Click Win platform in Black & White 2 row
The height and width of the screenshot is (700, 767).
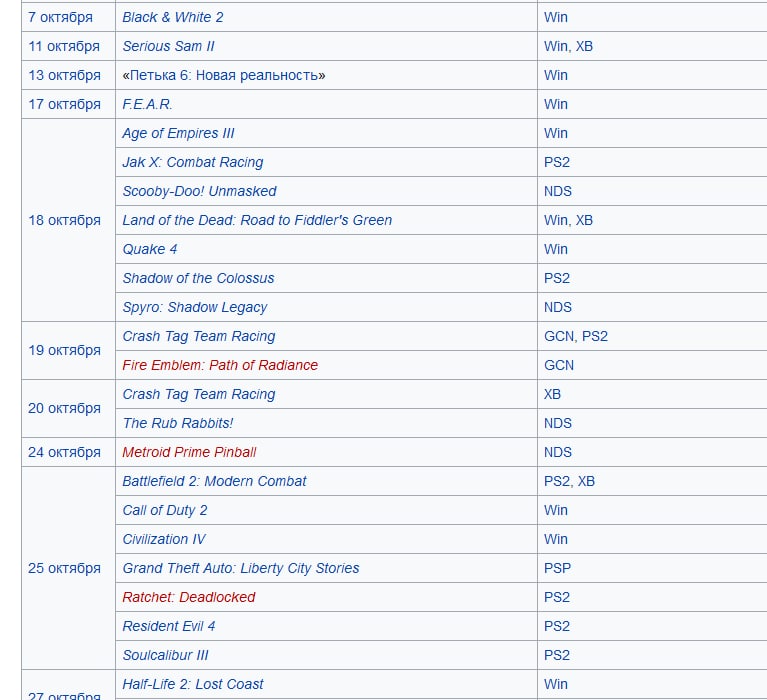point(556,17)
